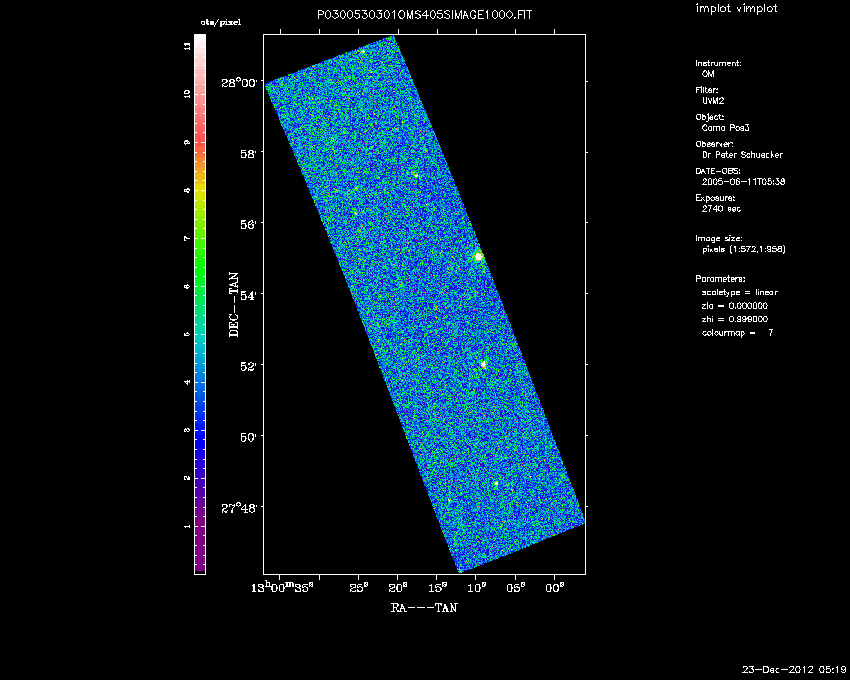The image size is (850, 680).
Task: Click the 'scaletype = linear' parameter
Action: (740, 293)
